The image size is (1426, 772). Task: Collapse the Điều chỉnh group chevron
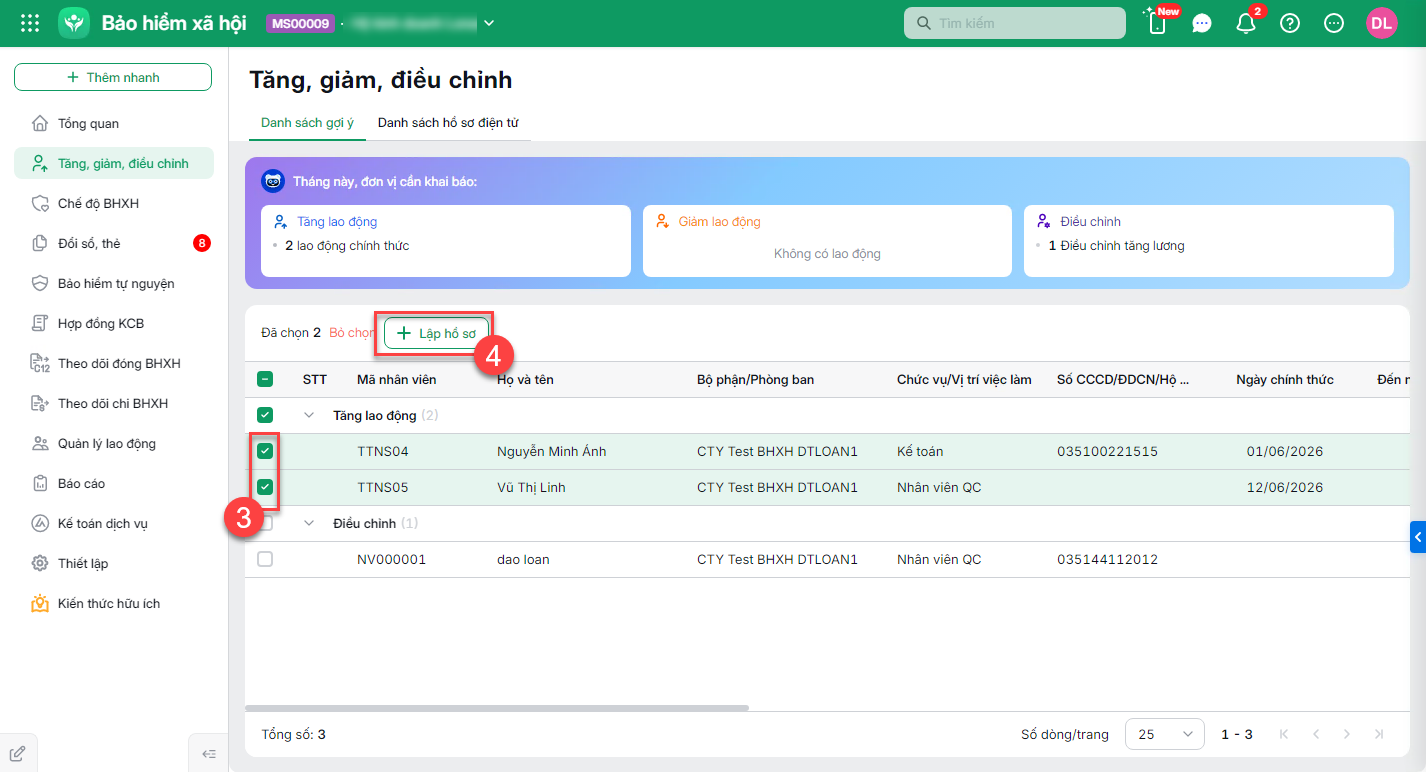click(309, 523)
